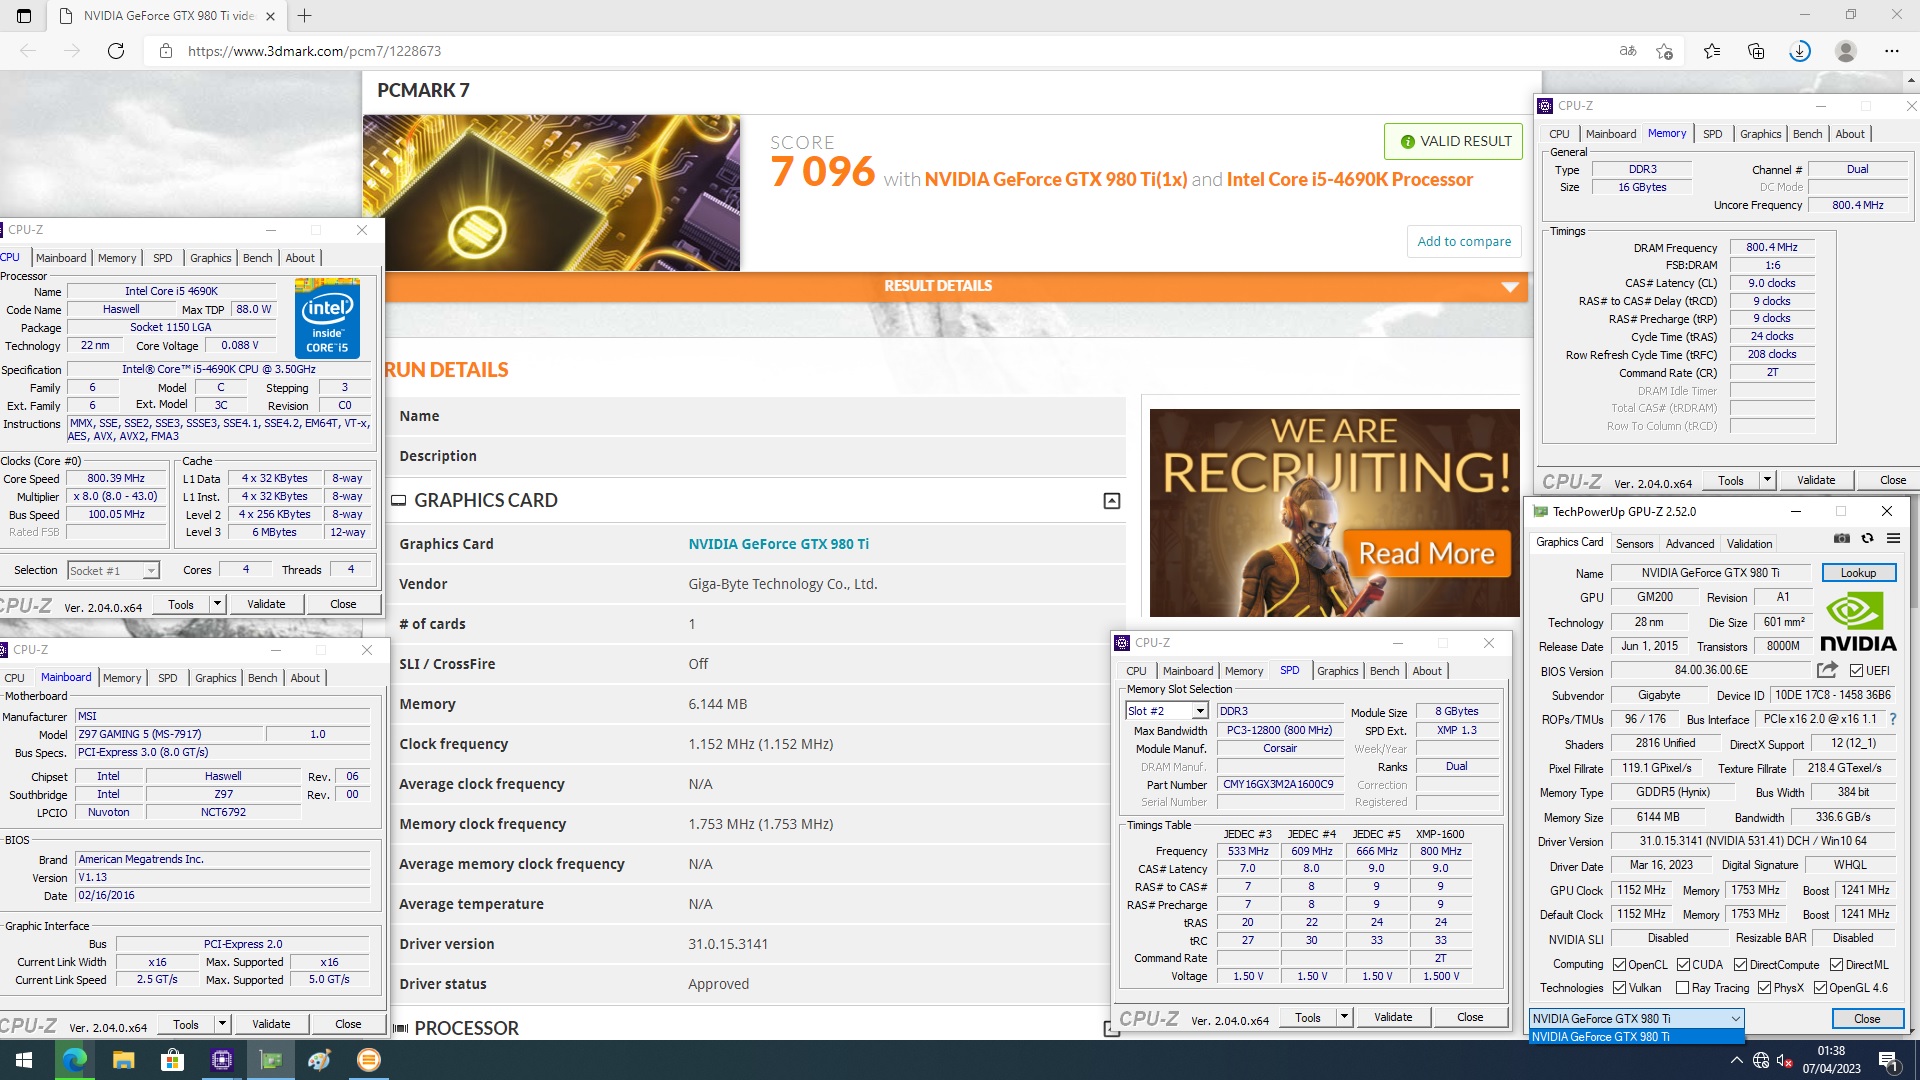1920x1080 pixels.
Task: Open the notification center icon
Action: tap(1888, 1060)
